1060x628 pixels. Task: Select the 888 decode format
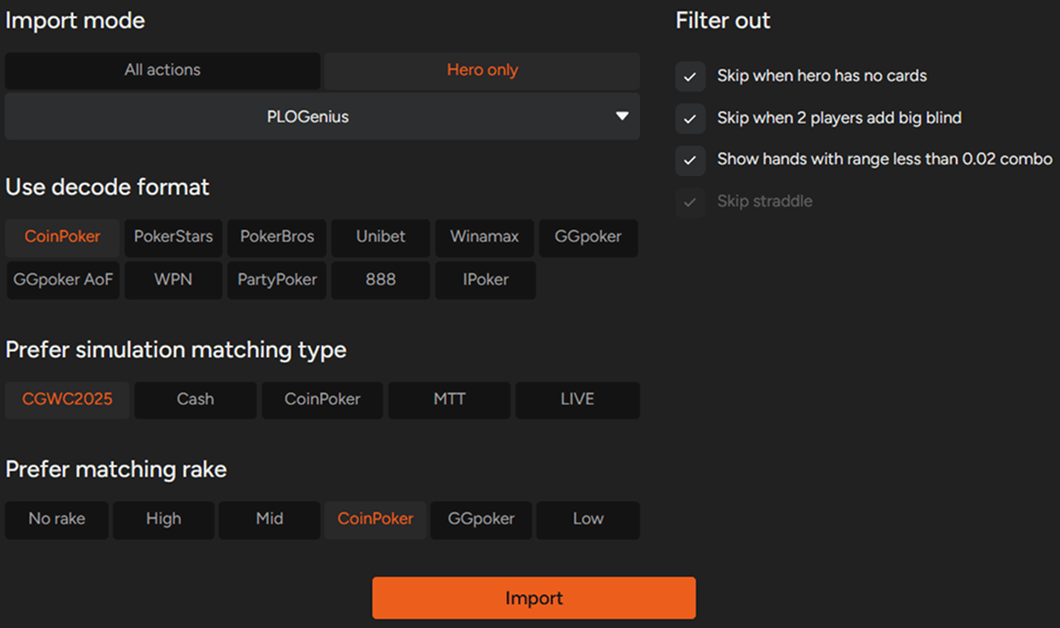click(x=380, y=280)
